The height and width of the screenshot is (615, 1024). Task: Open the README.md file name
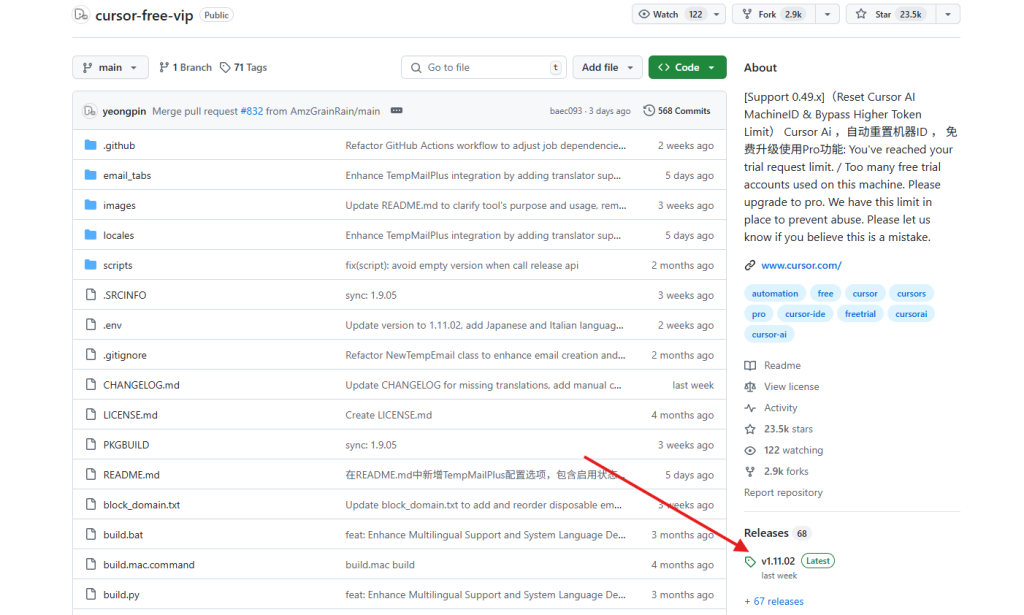[x=131, y=475]
